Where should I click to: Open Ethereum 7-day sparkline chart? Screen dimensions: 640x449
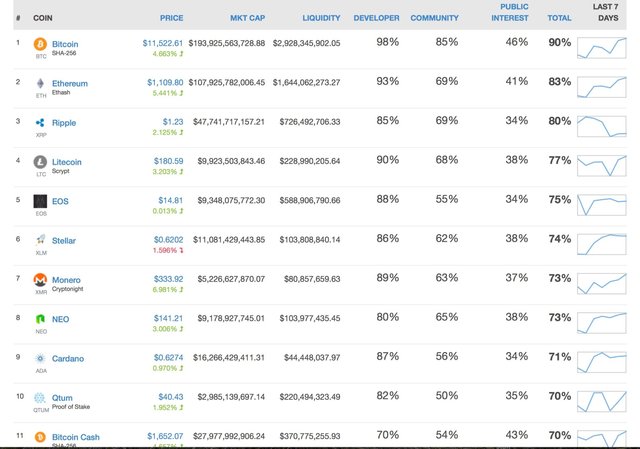(602, 87)
